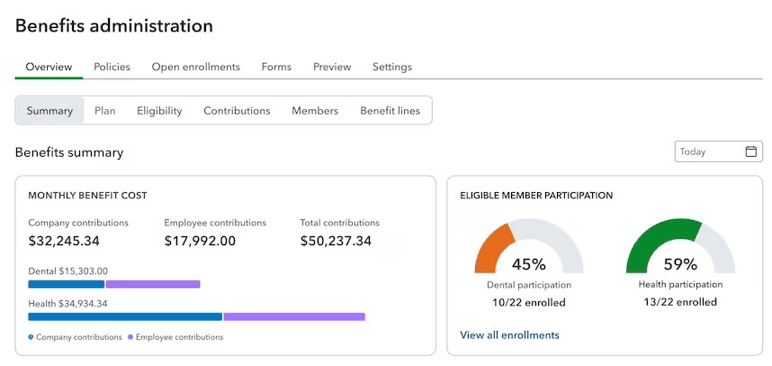Click the $32,245.34 company contributions value
The image size is (772, 366).
pos(64,241)
